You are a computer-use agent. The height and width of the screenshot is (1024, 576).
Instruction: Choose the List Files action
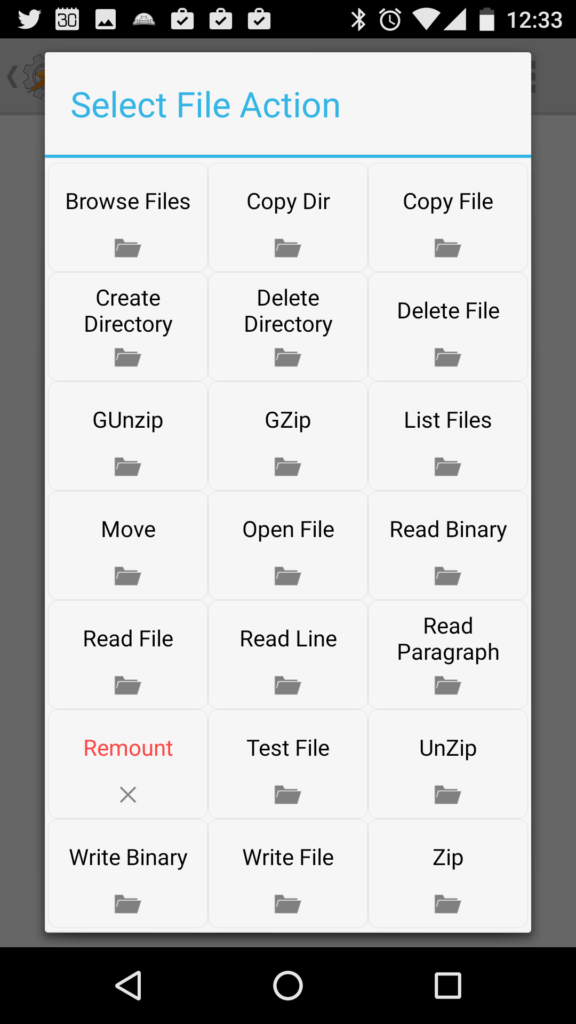tap(448, 436)
